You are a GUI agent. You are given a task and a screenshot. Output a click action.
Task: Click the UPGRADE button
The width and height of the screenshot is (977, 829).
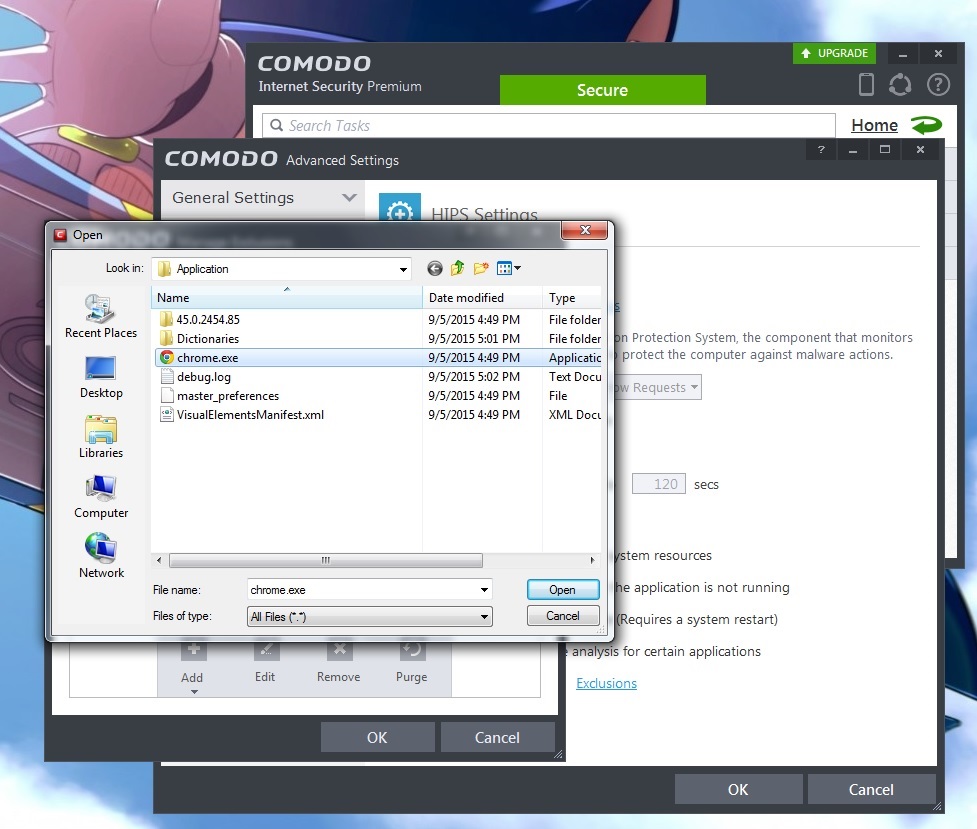click(x=834, y=53)
